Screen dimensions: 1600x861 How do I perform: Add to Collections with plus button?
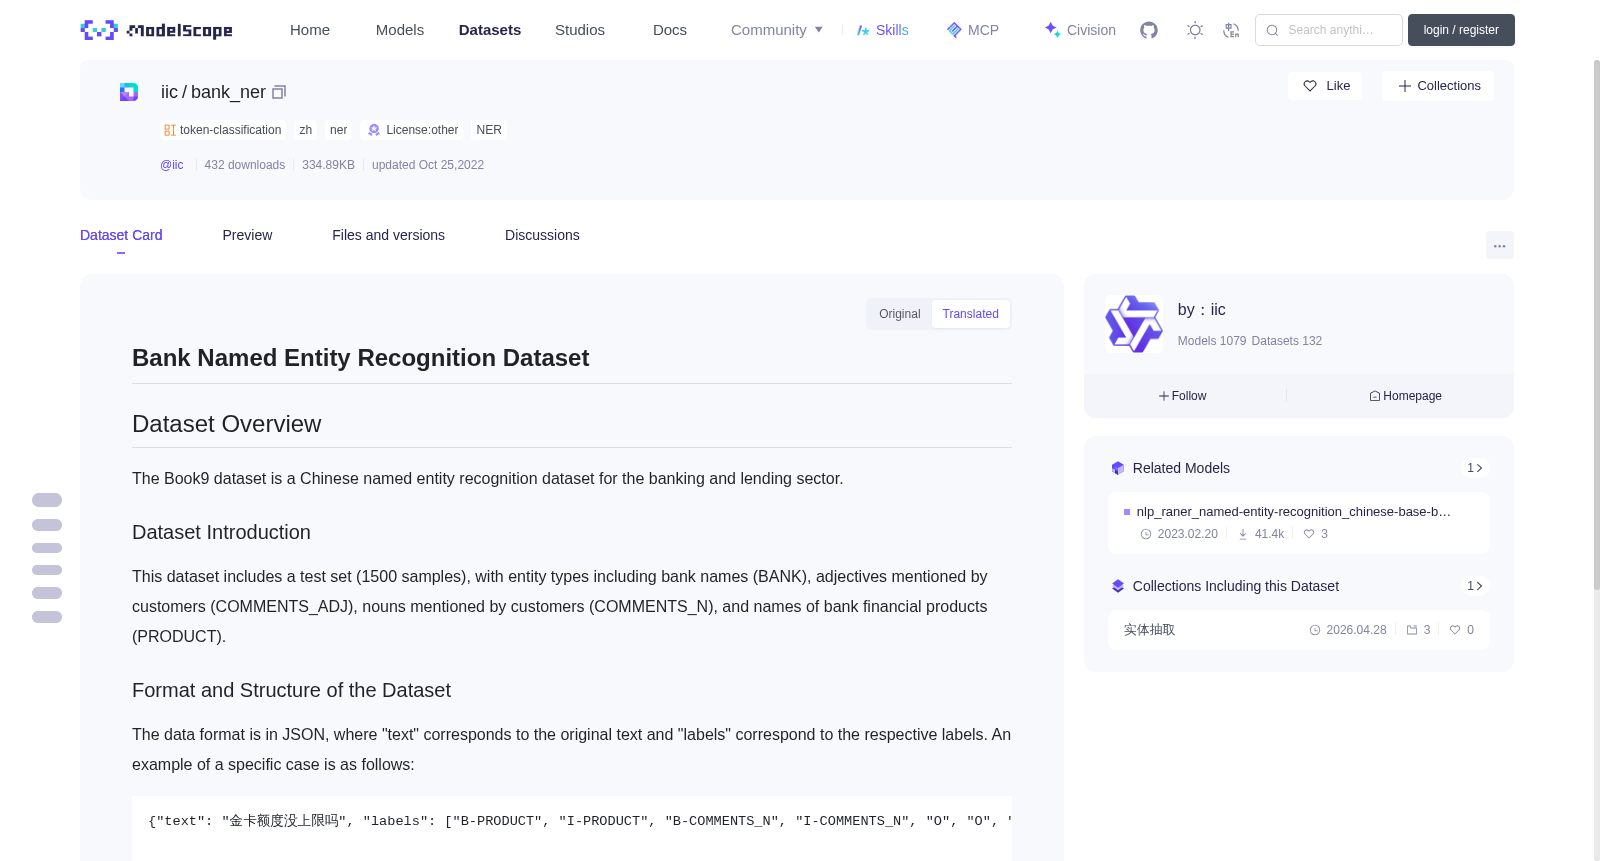tap(1438, 86)
